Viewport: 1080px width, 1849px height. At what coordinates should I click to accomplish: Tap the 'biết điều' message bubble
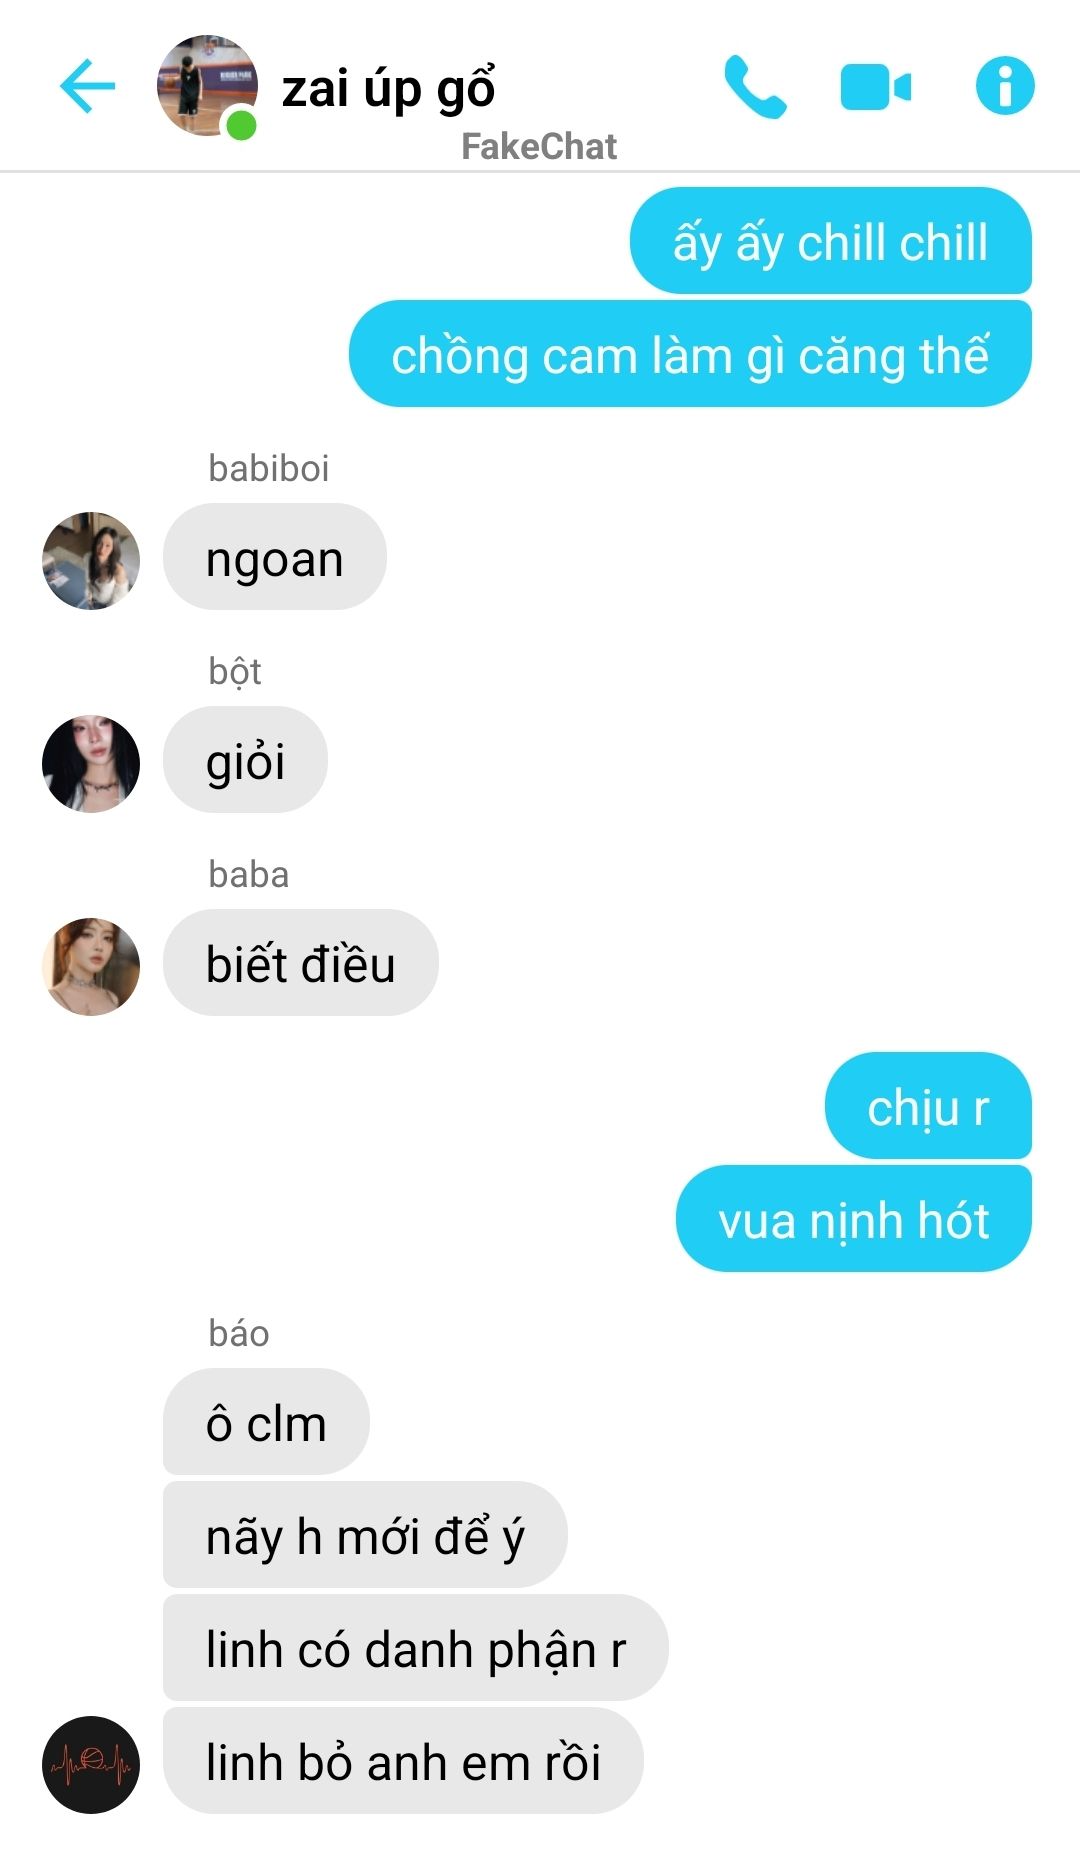click(301, 963)
